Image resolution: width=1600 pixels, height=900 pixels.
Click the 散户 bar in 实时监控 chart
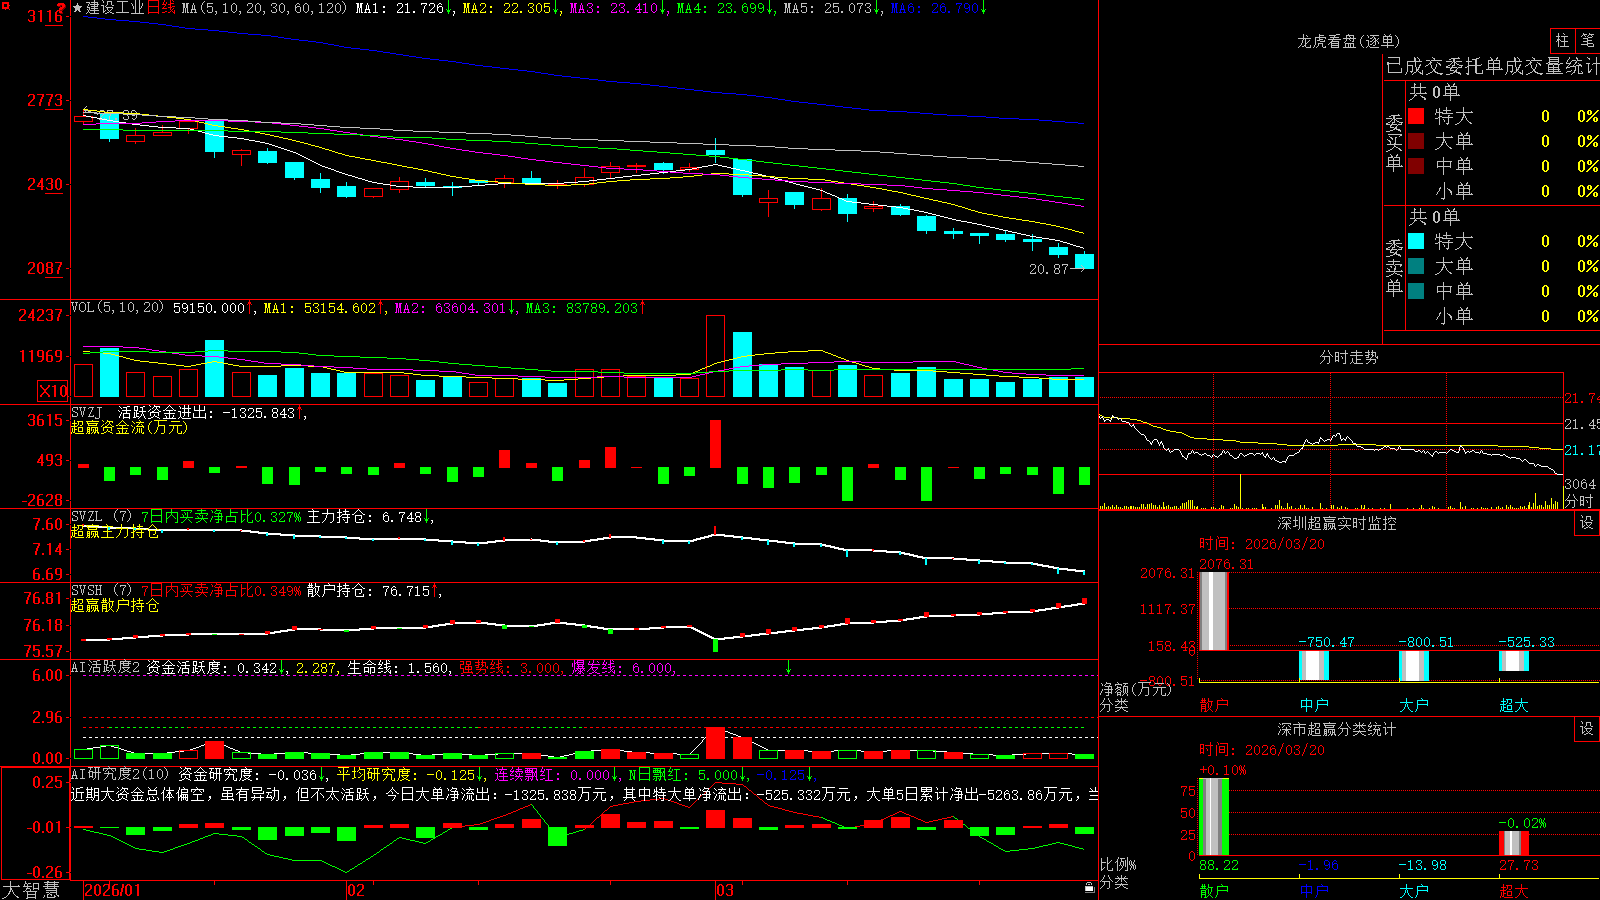tap(1213, 611)
